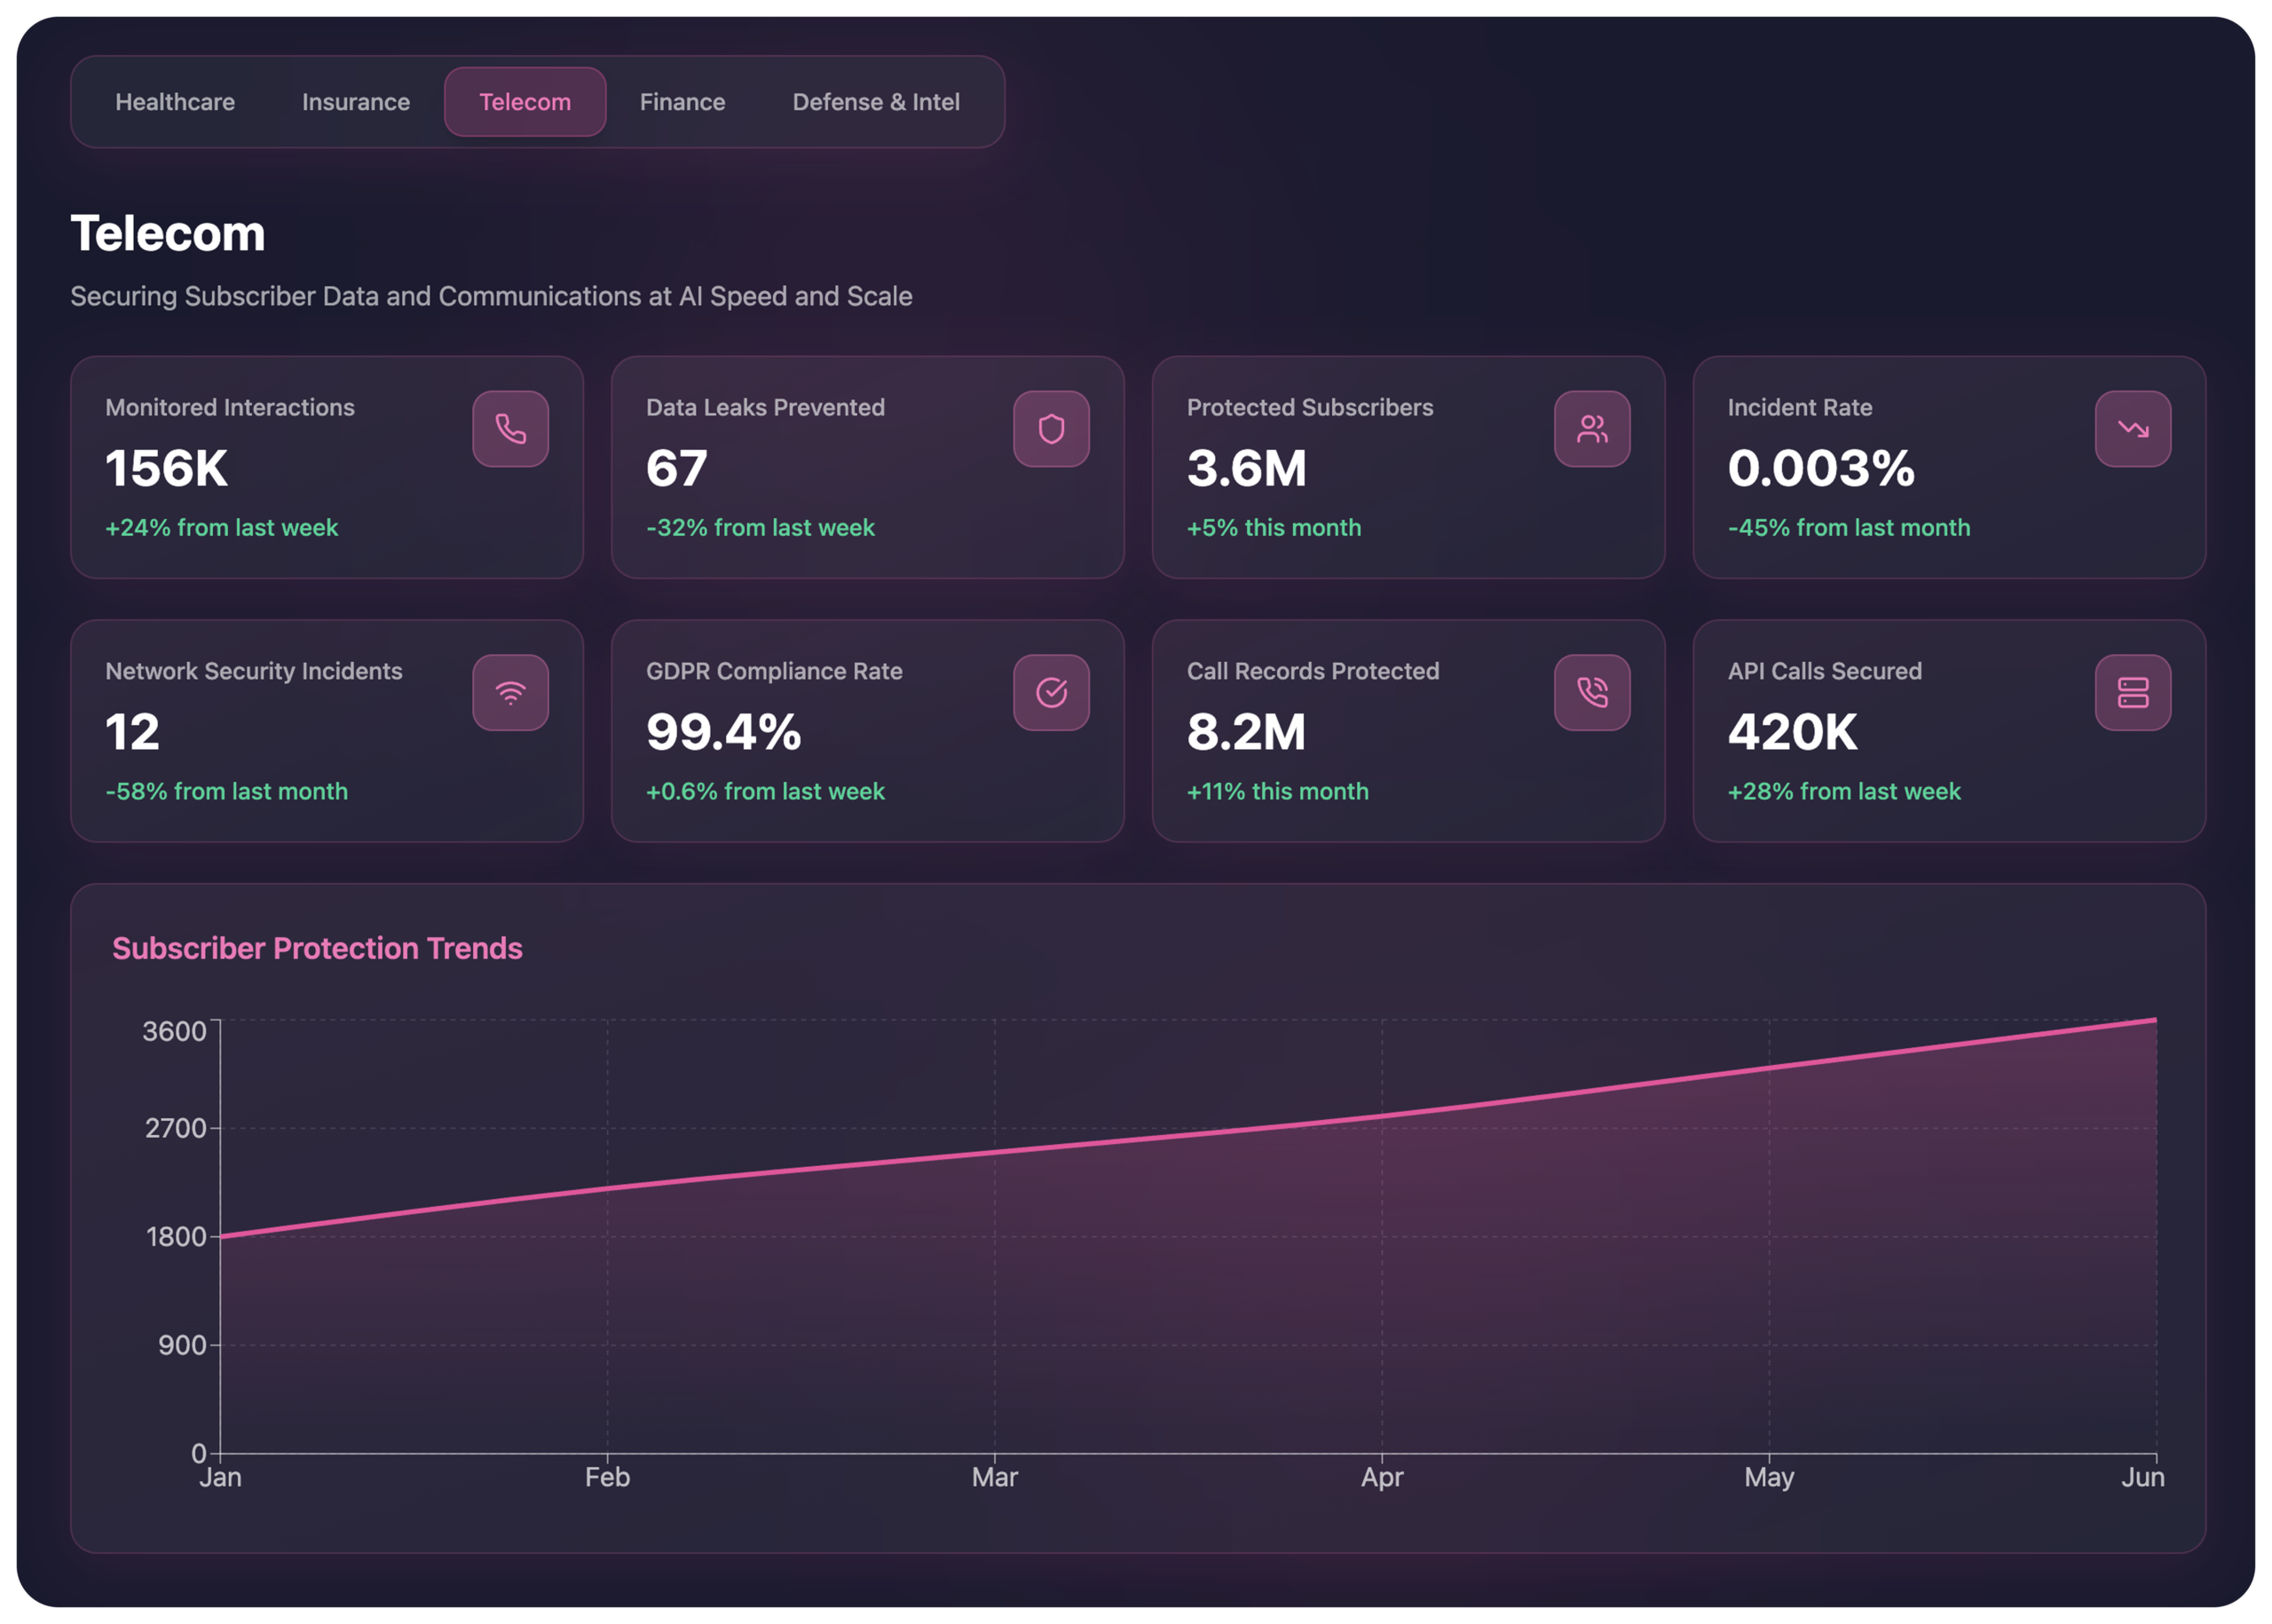Click the shield icon on Data Leaks Prevented

click(x=1051, y=429)
